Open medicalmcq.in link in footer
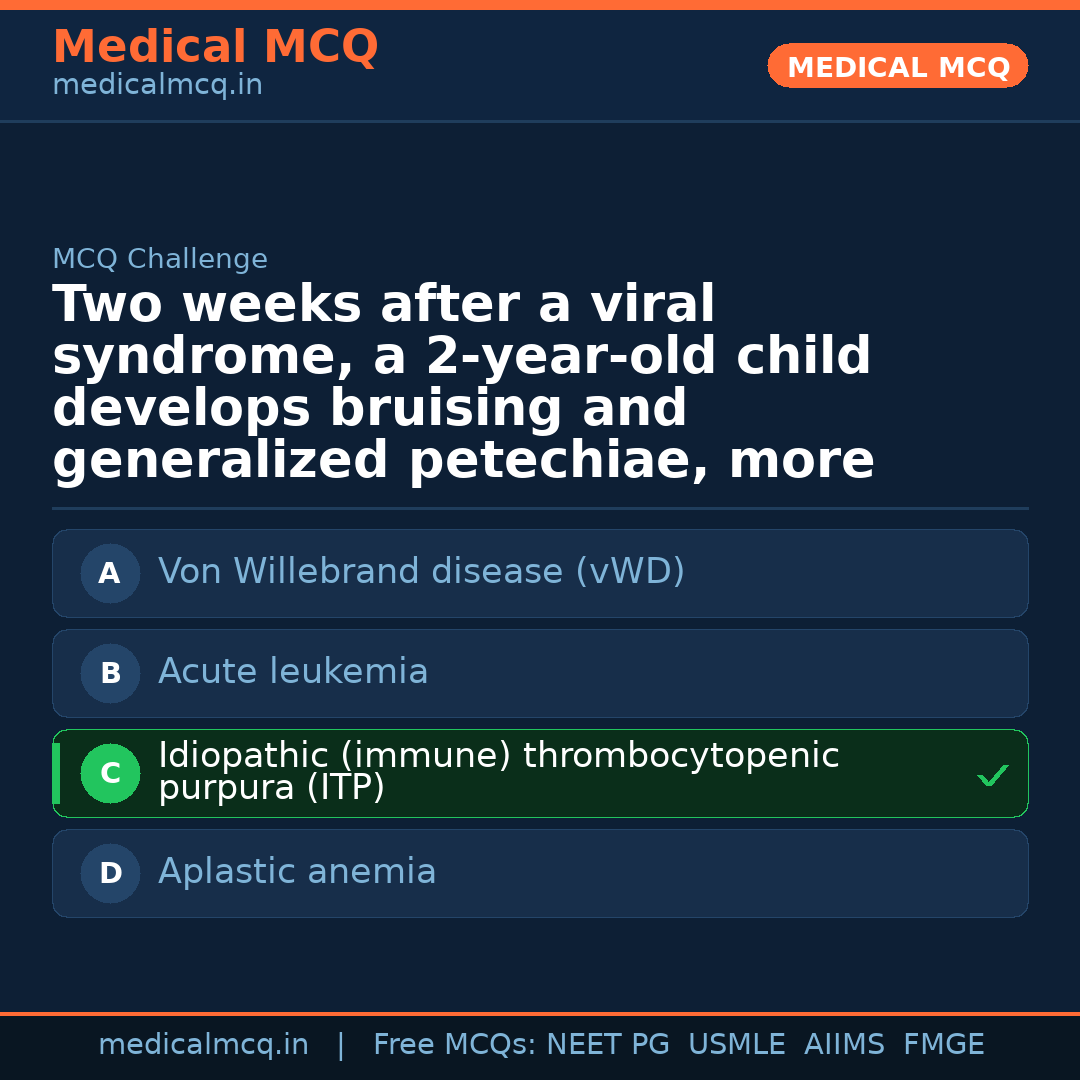Viewport: 1080px width, 1080px height. click(203, 1045)
